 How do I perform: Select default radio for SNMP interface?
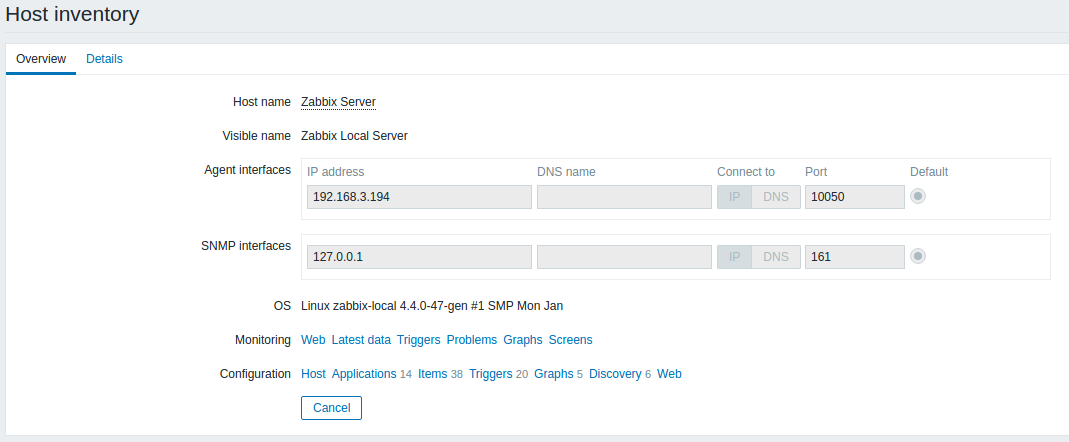pyautogui.click(x=918, y=256)
